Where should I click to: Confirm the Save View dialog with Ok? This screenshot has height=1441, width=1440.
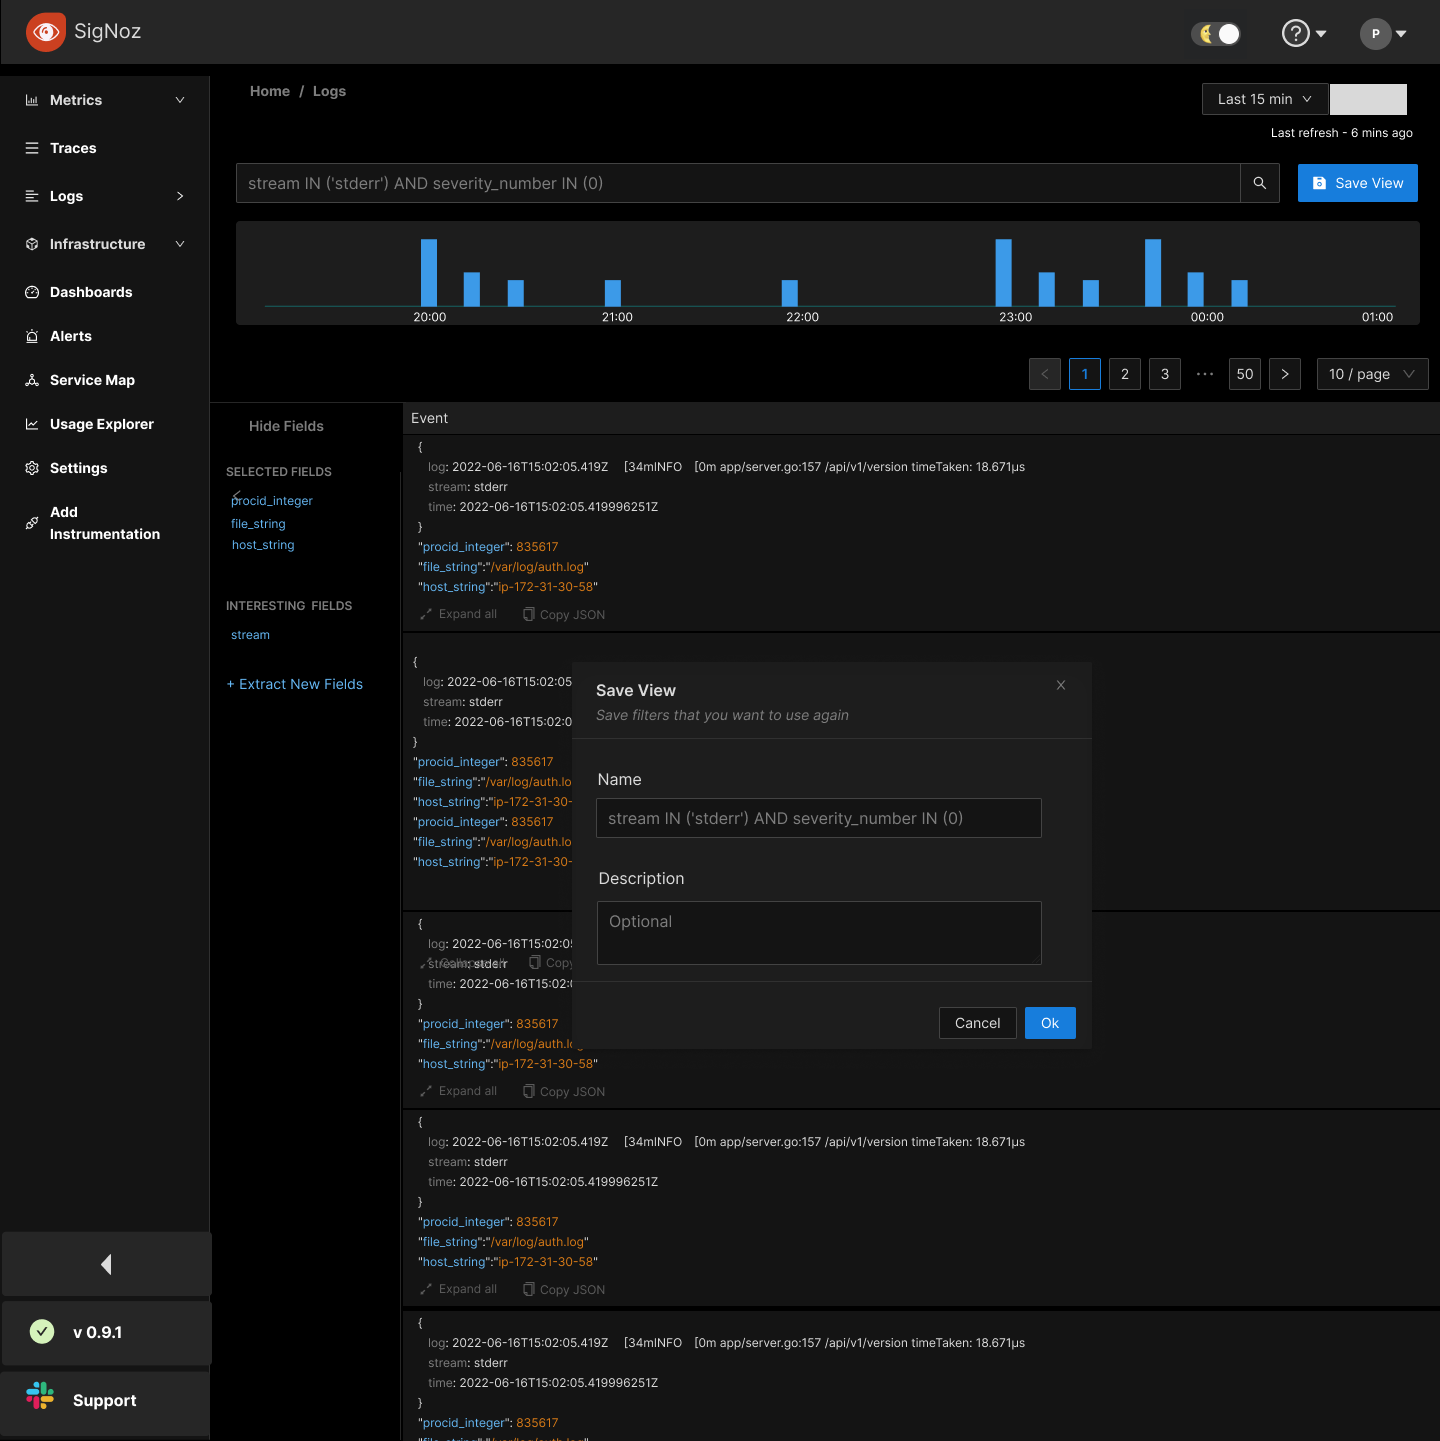(x=1049, y=1023)
